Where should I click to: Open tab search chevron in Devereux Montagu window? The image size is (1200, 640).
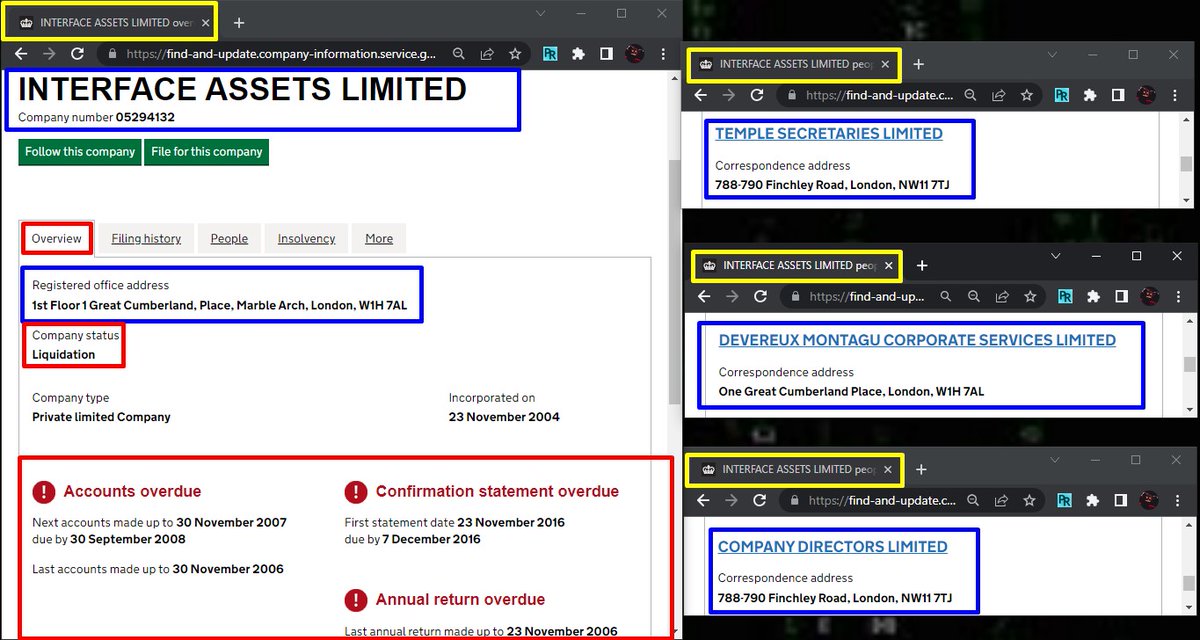(1056, 257)
